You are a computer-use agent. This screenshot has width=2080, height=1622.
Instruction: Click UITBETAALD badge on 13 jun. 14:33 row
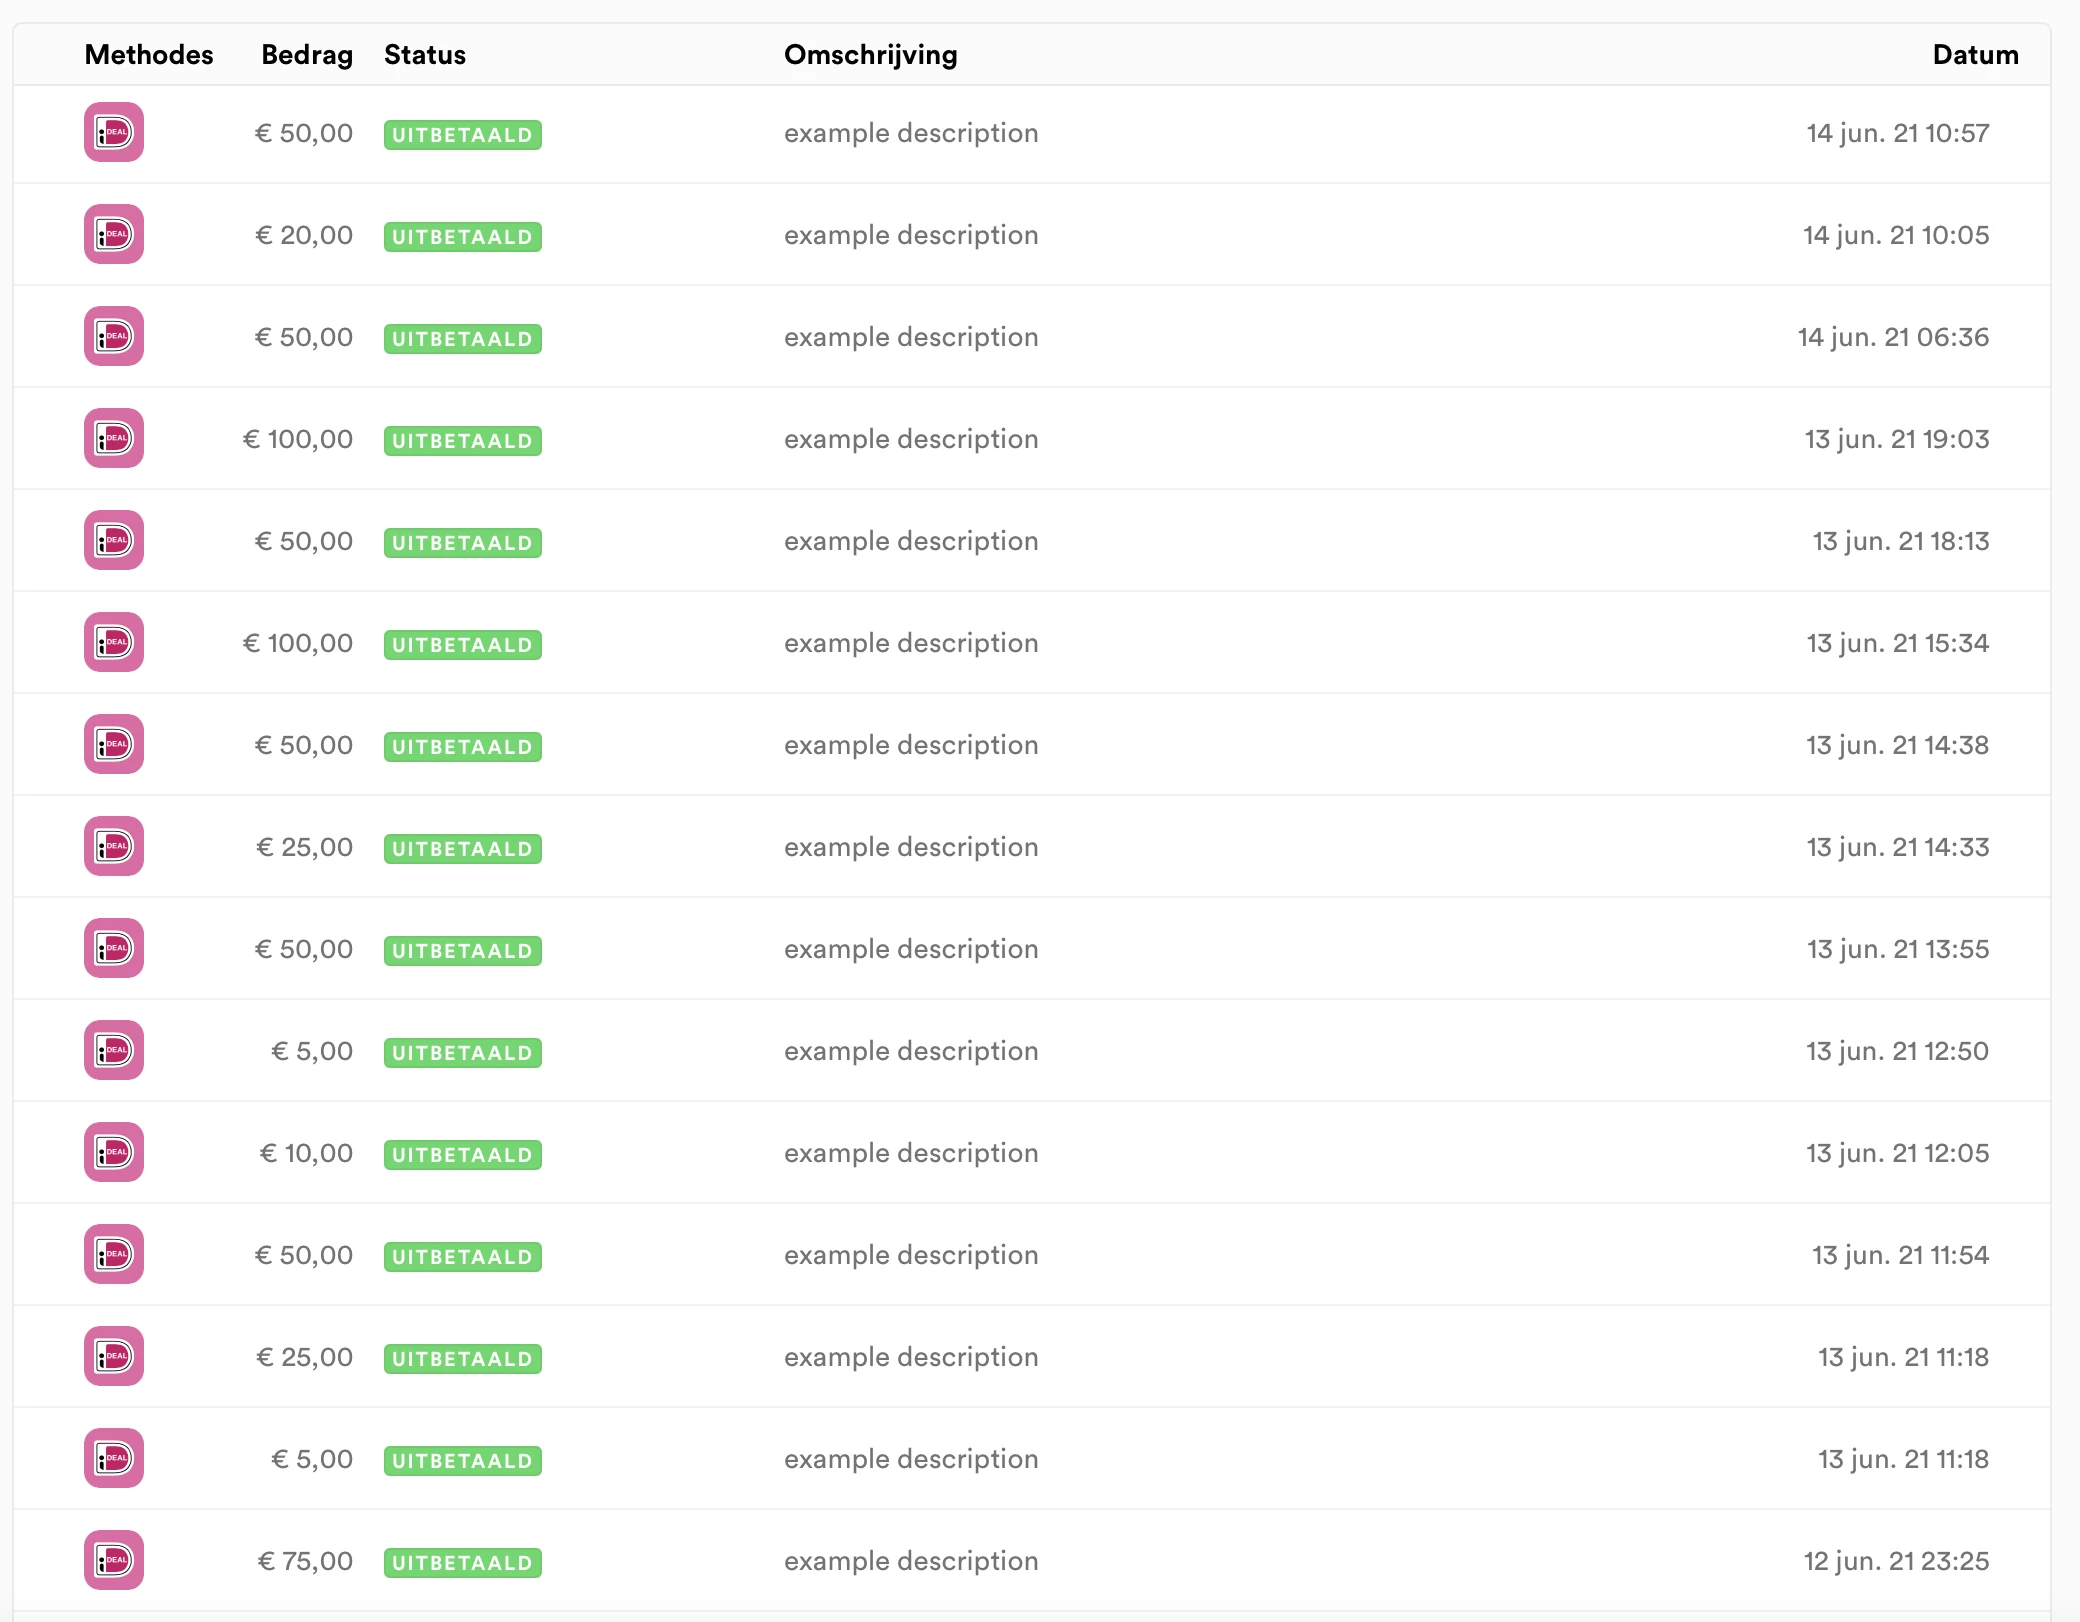(x=462, y=849)
